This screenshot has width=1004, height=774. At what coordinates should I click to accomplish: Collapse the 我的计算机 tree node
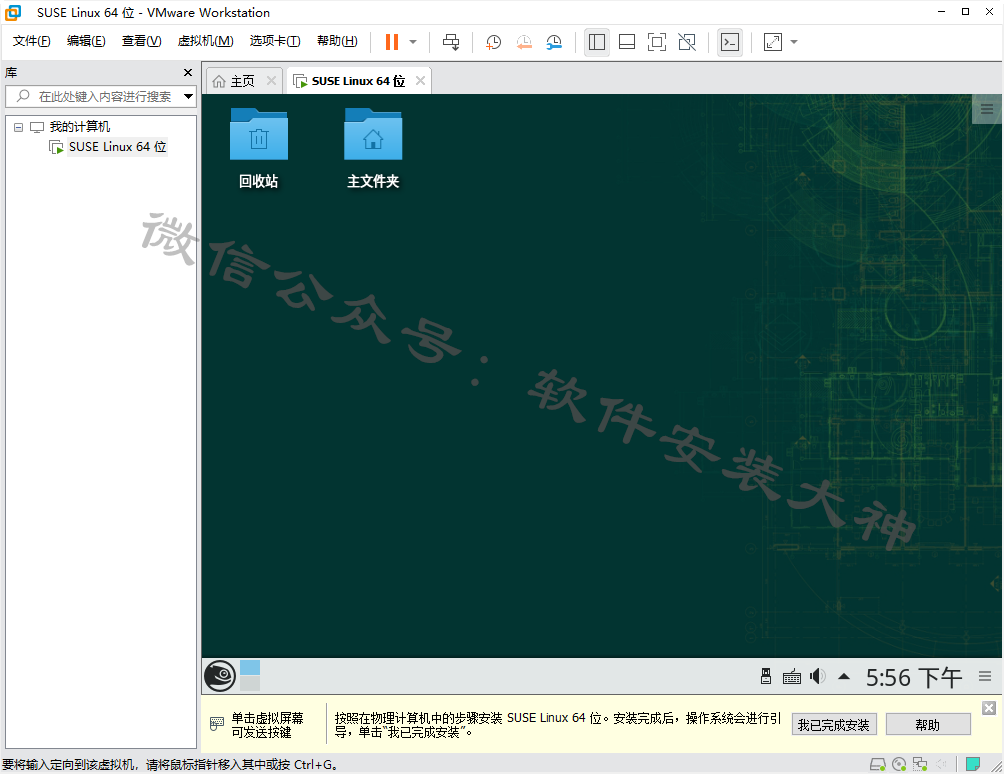click(19, 127)
